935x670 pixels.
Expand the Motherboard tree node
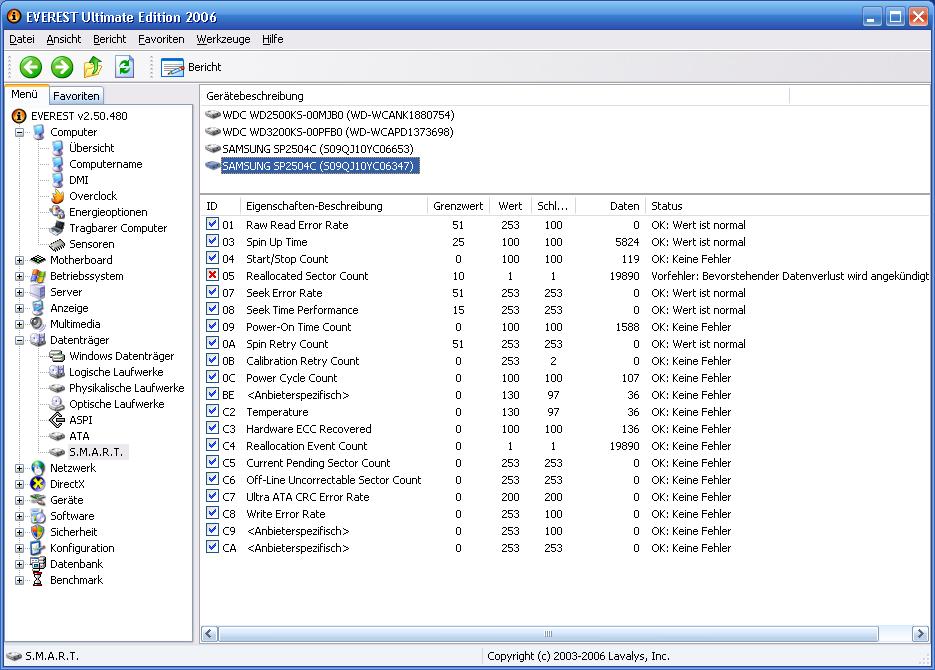20,260
